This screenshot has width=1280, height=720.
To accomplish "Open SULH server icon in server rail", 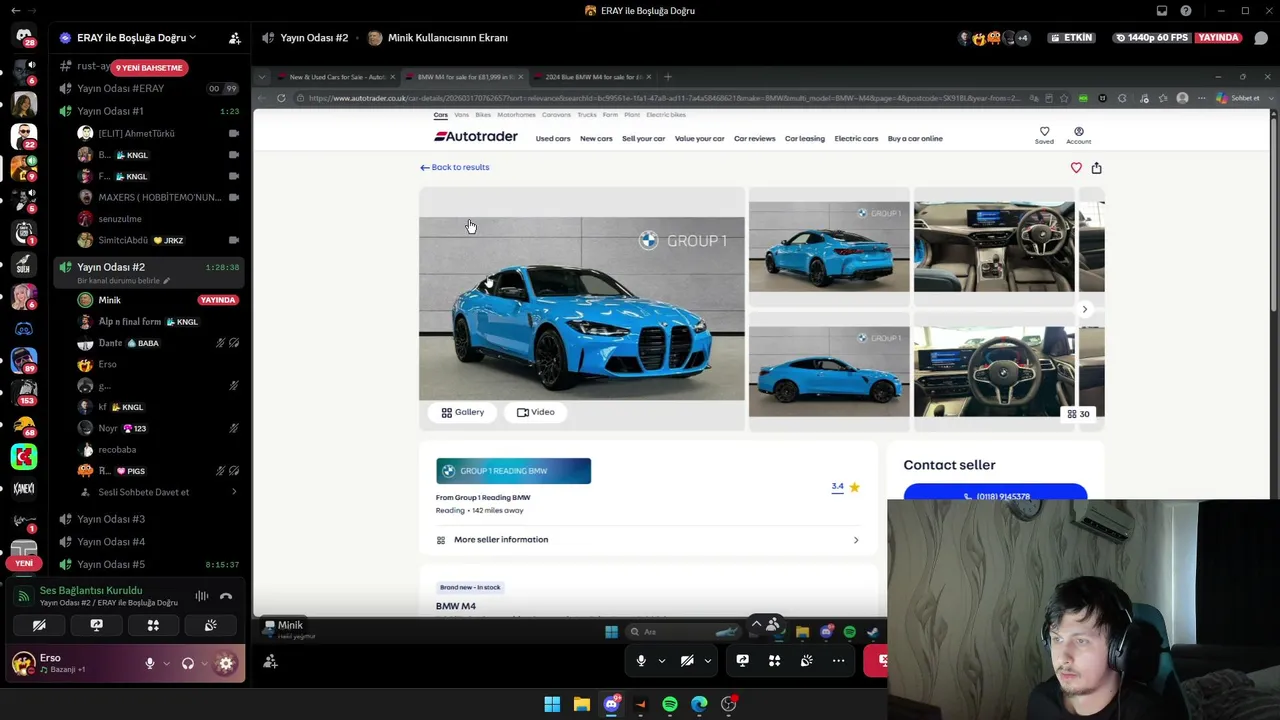I will click(x=24, y=265).
